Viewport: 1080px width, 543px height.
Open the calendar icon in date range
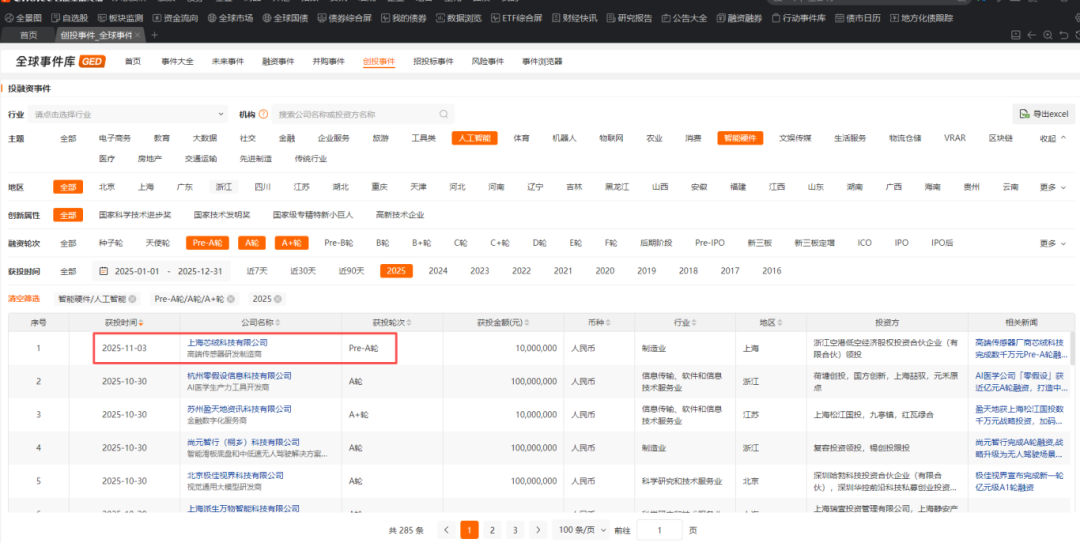[x=103, y=271]
